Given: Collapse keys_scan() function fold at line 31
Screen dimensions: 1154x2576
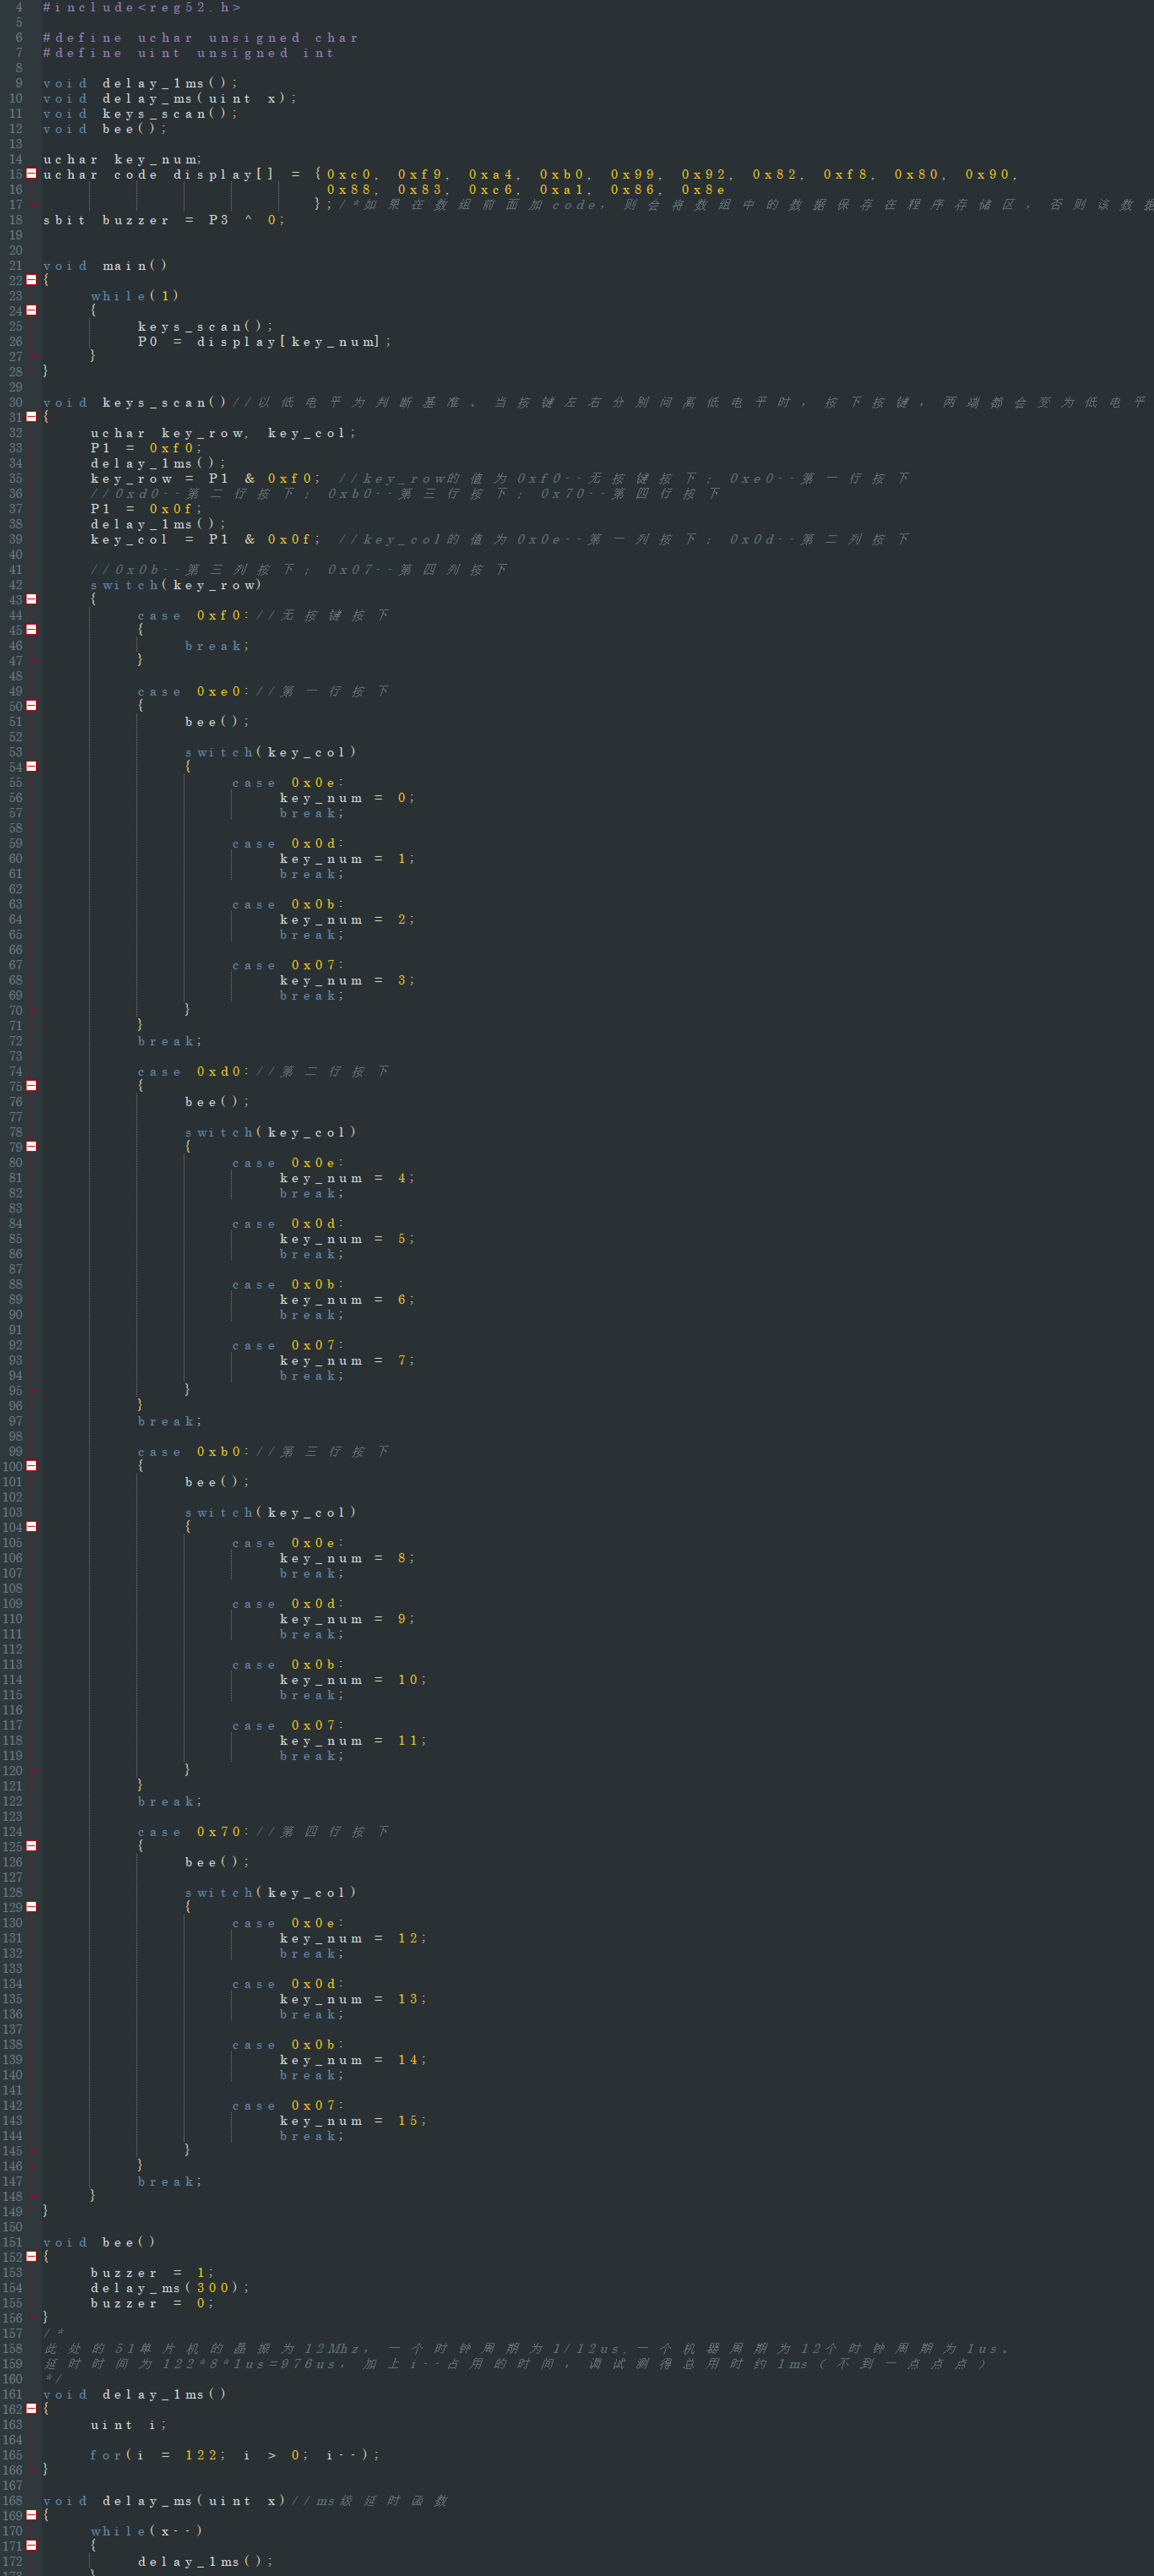Looking at the screenshot, I should tap(31, 417).
